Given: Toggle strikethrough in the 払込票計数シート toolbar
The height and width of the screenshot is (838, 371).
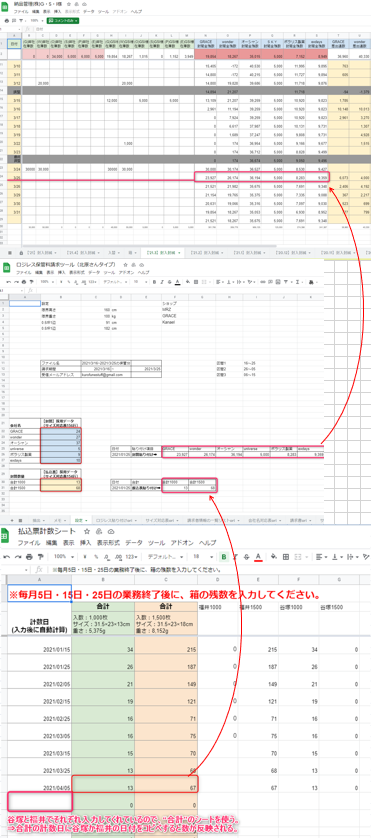Looking at the screenshot, I should 246,556.
